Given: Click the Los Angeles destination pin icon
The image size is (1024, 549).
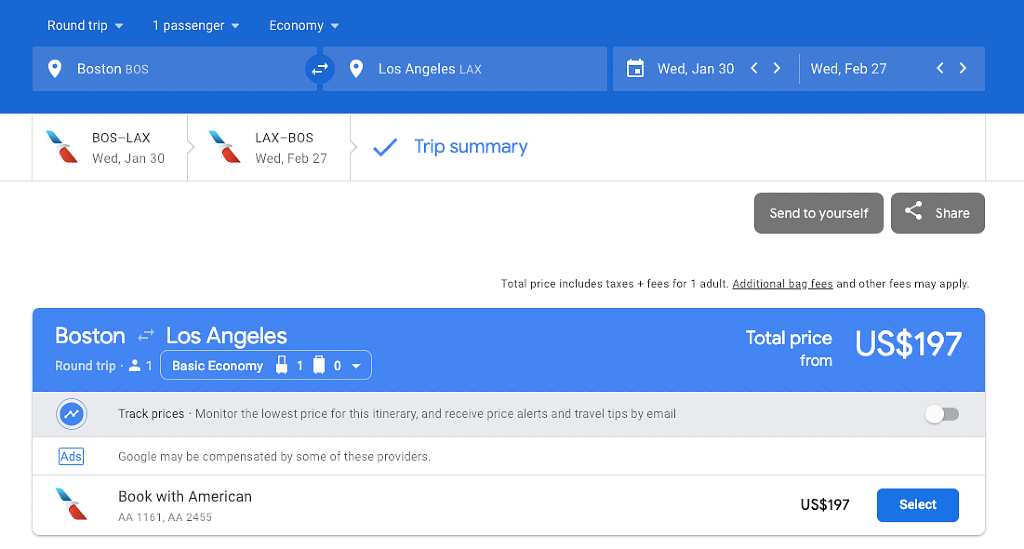Looking at the screenshot, I should pos(356,69).
